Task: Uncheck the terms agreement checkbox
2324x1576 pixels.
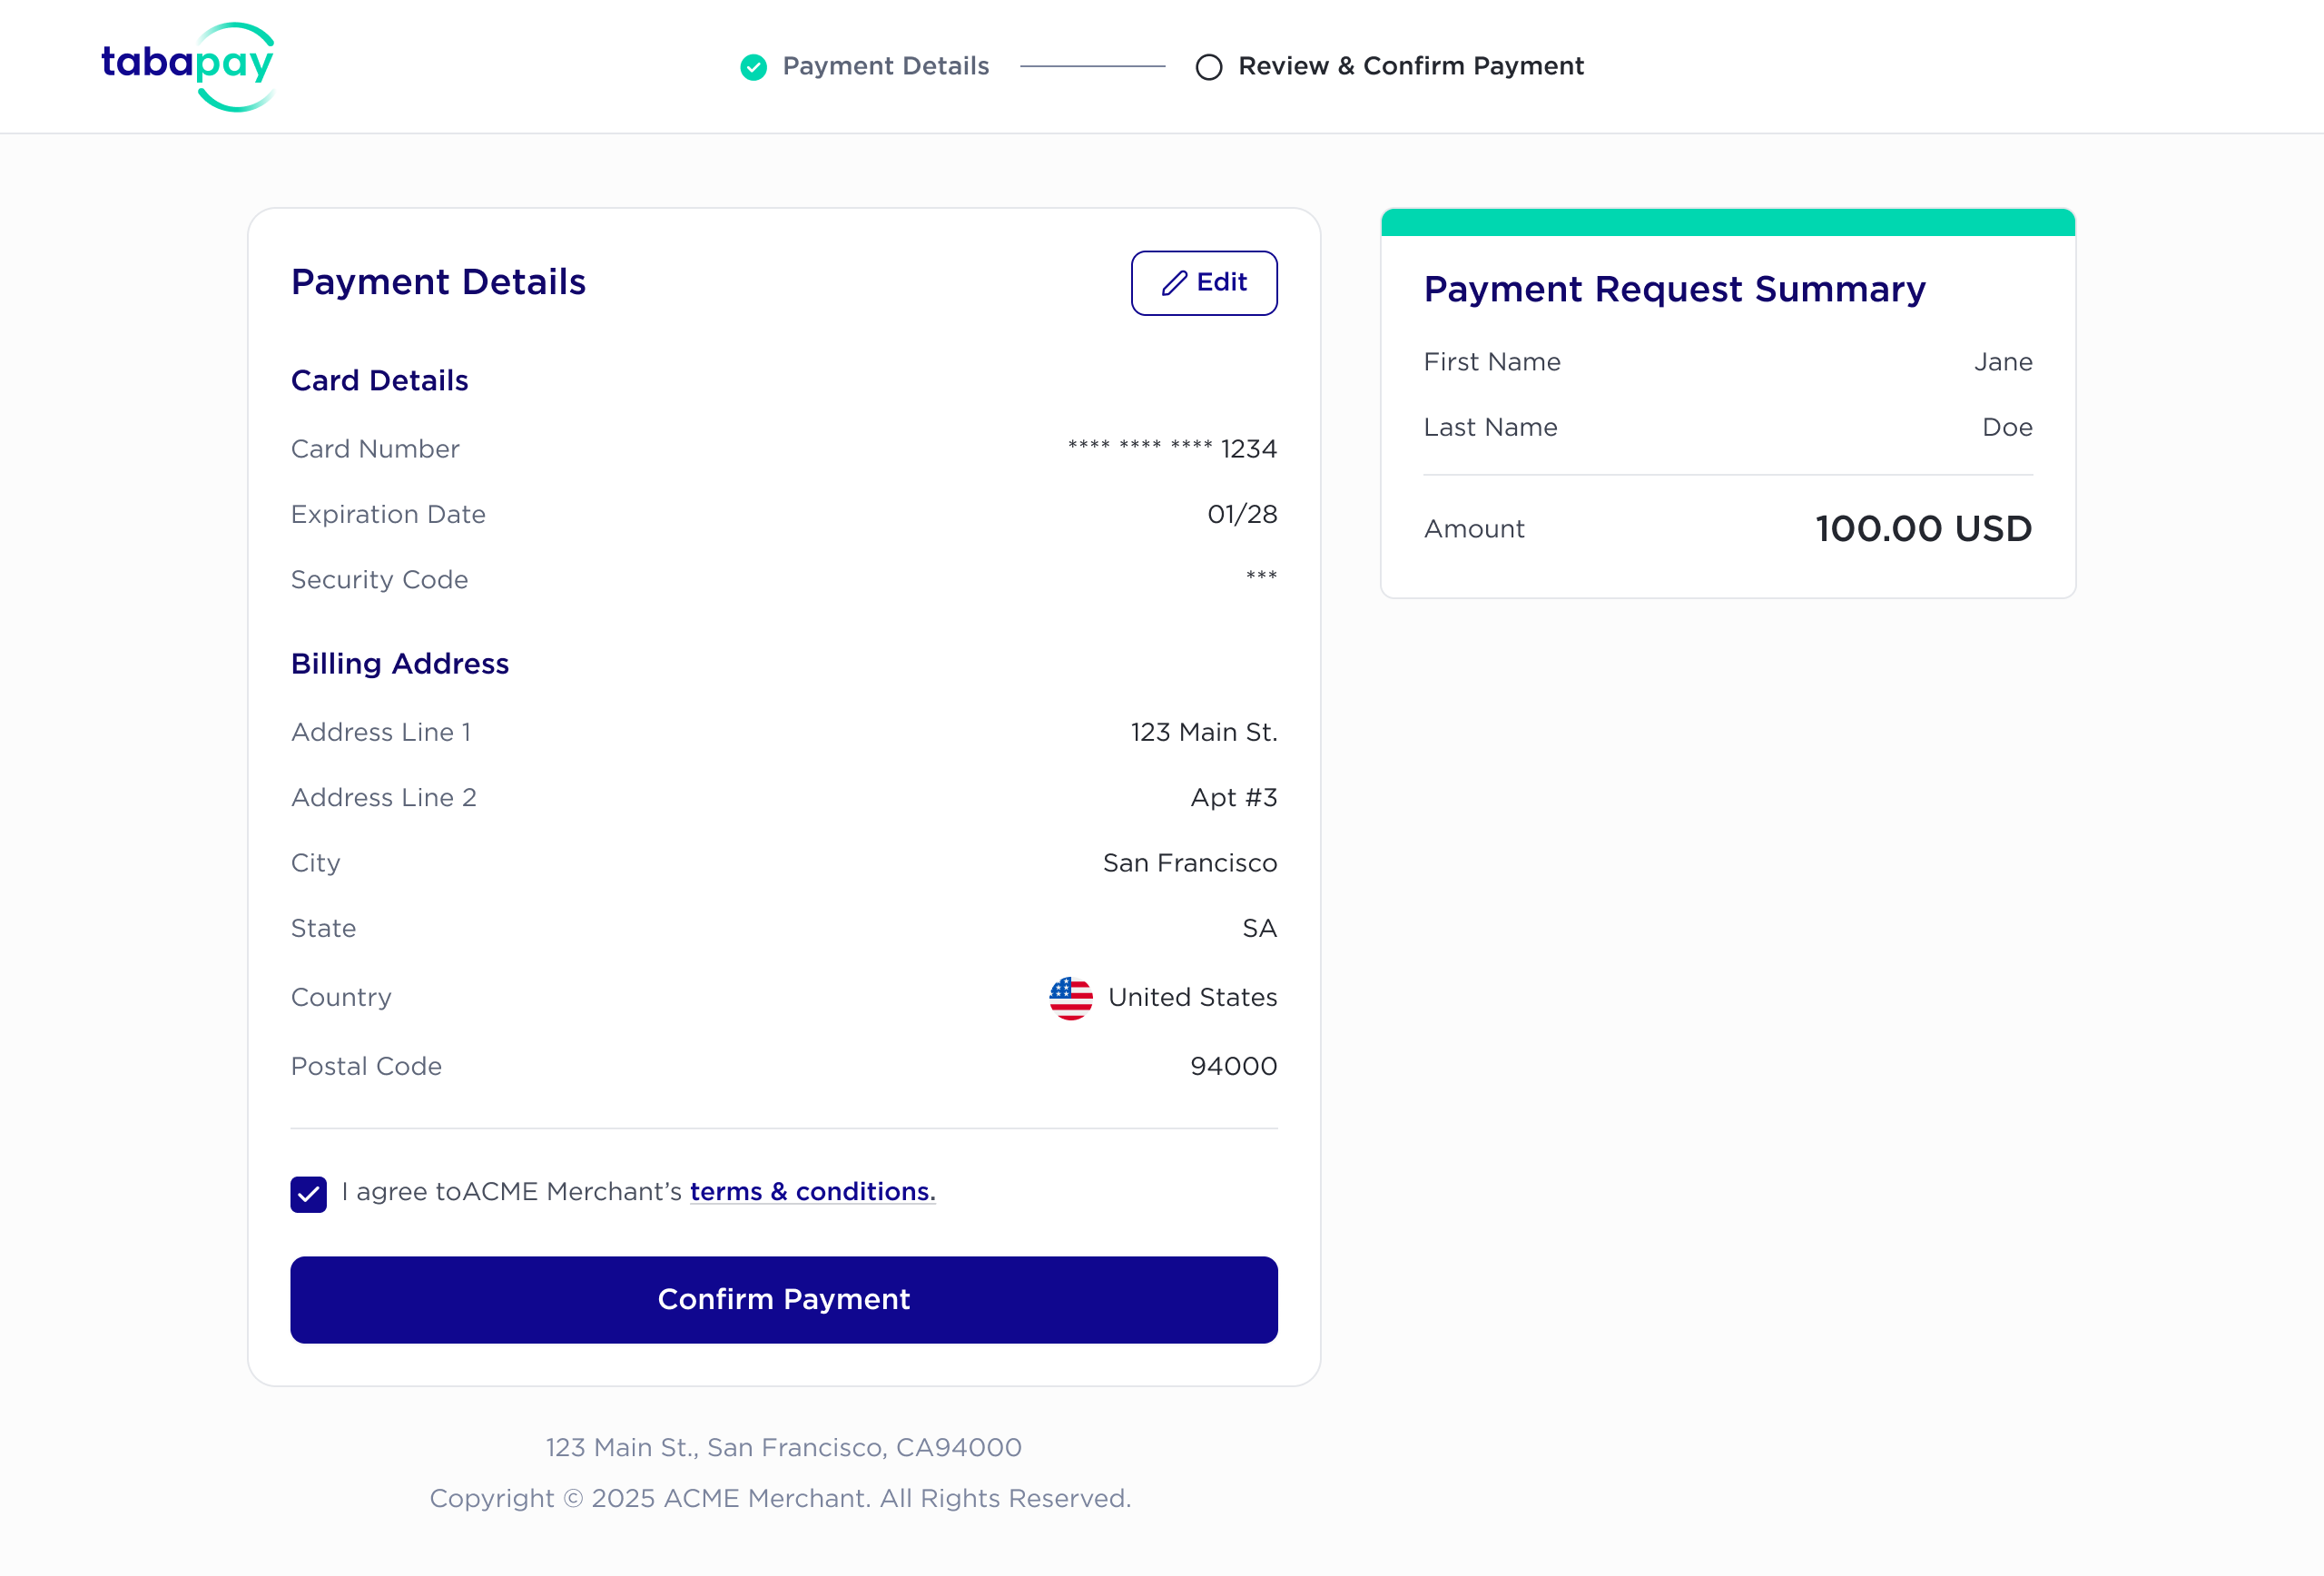Action: [309, 1194]
